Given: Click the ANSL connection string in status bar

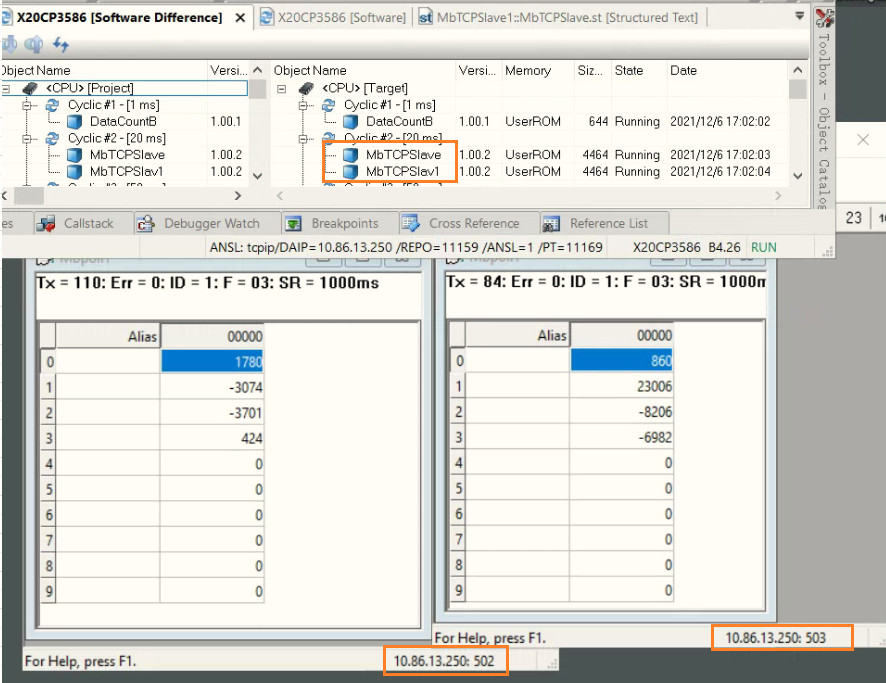Looking at the screenshot, I should click(406, 247).
